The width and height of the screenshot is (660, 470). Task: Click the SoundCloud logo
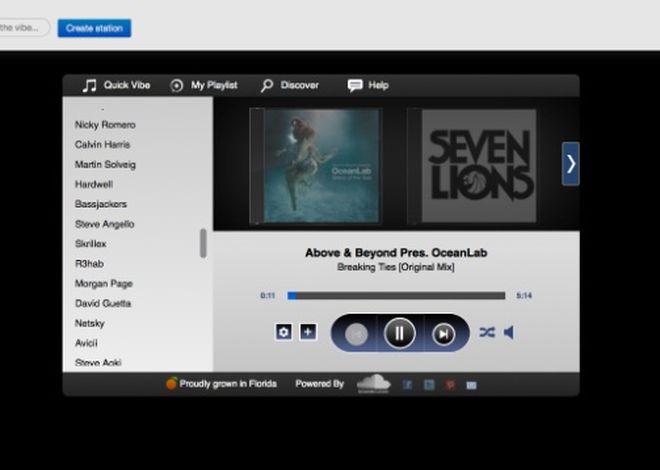click(x=373, y=384)
